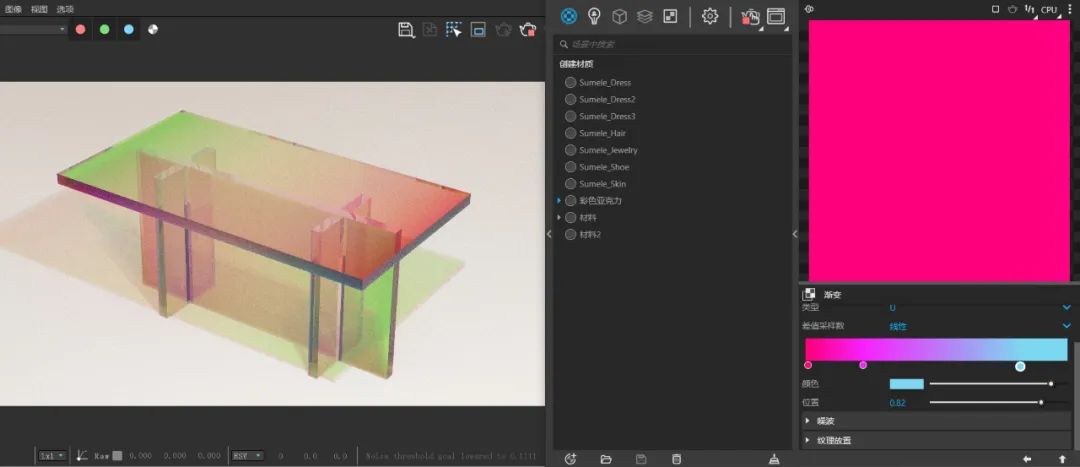Open the CPU engine selector
Image resolution: width=1080 pixels, height=467 pixels.
tap(1049, 10)
